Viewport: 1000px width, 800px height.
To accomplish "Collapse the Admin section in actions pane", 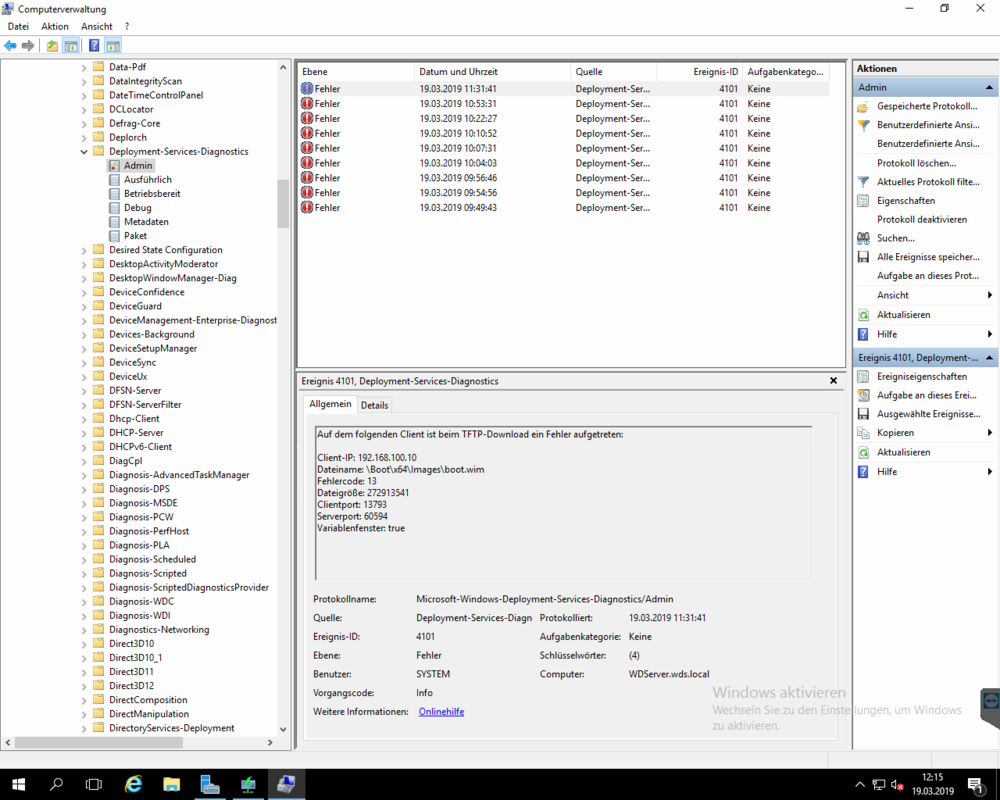I will tap(990, 88).
